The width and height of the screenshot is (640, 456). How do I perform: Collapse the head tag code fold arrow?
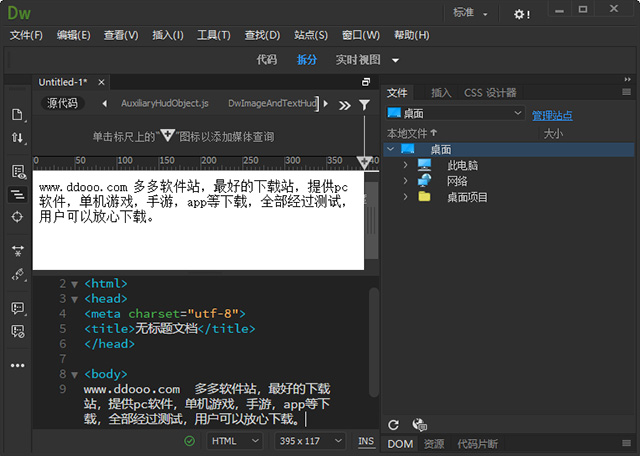coord(75,300)
